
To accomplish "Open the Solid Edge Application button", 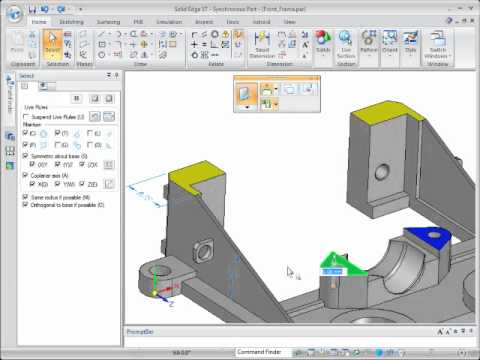I will [x=14, y=14].
